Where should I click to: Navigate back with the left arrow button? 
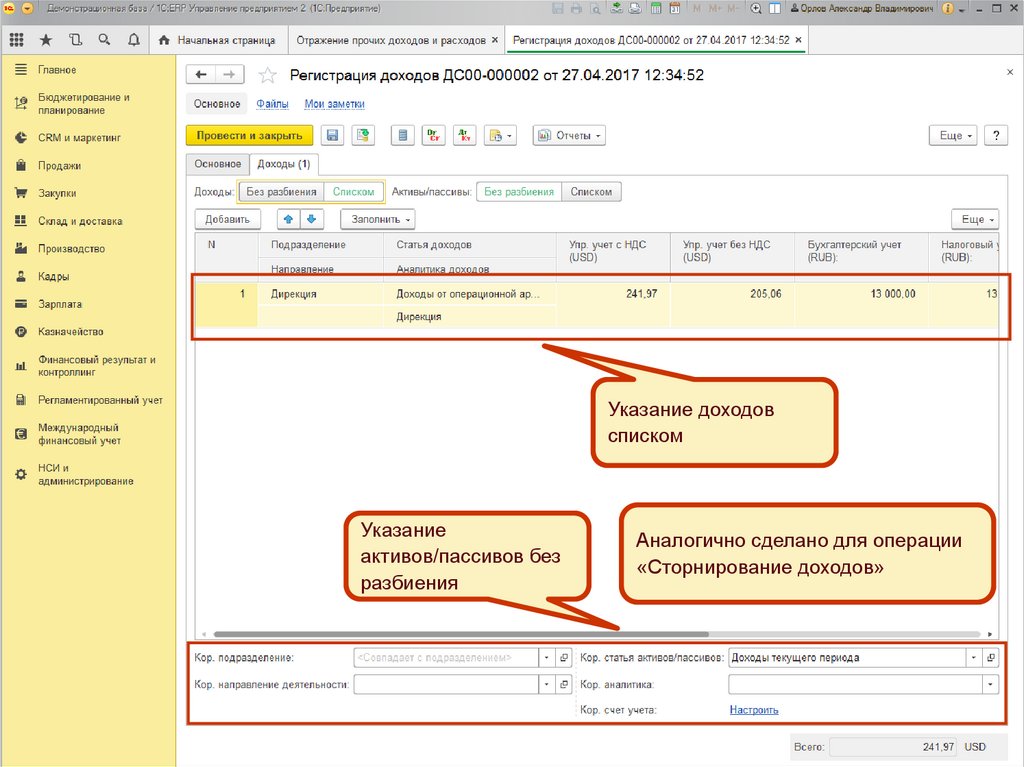pyautogui.click(x=202, y=76)
